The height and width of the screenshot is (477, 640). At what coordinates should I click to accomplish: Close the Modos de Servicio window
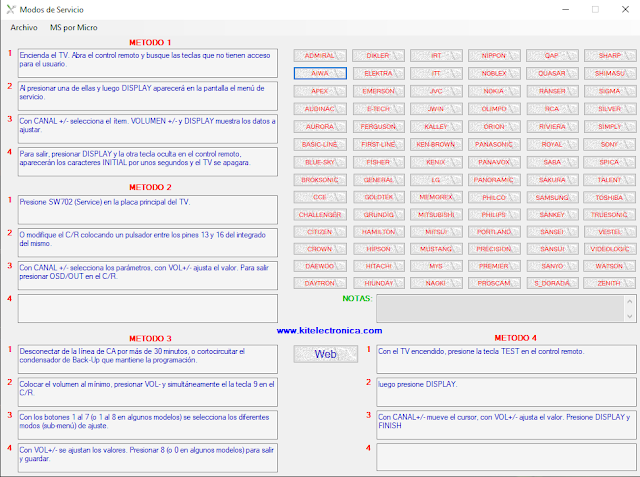pyautogui.click(x=625, y=9)
